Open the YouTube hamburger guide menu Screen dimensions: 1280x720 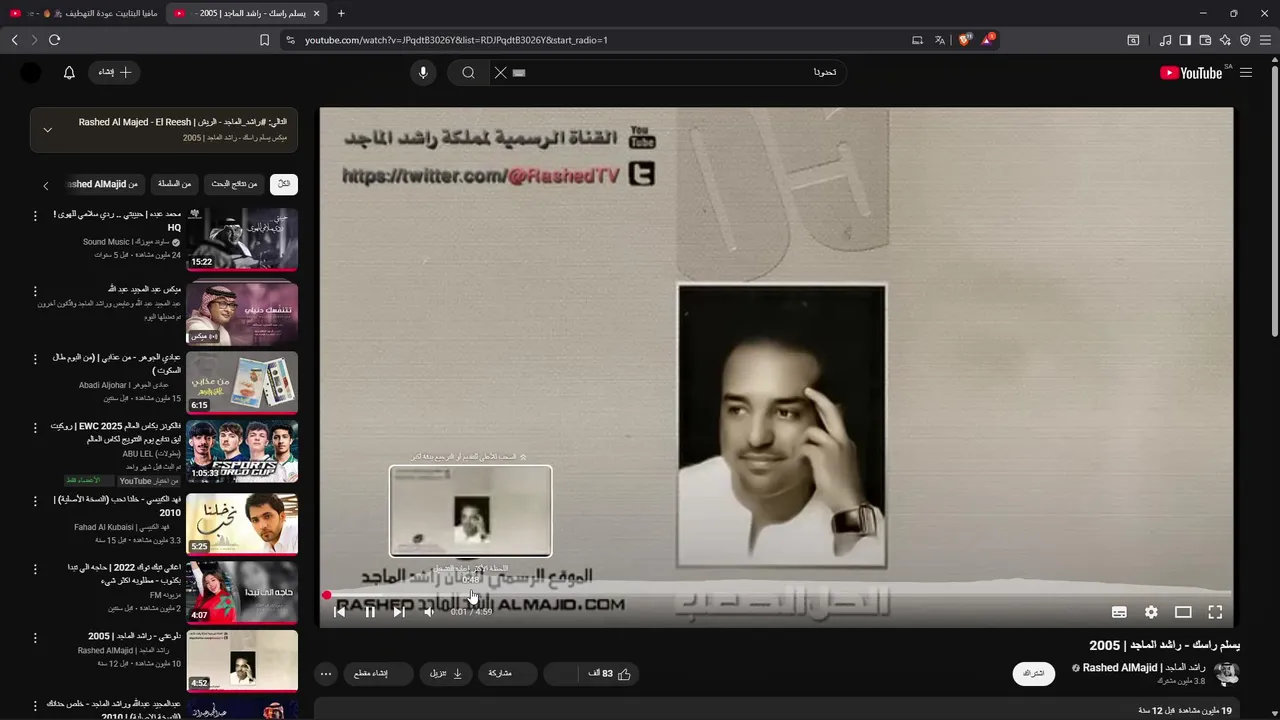[x=1246, y=72]
